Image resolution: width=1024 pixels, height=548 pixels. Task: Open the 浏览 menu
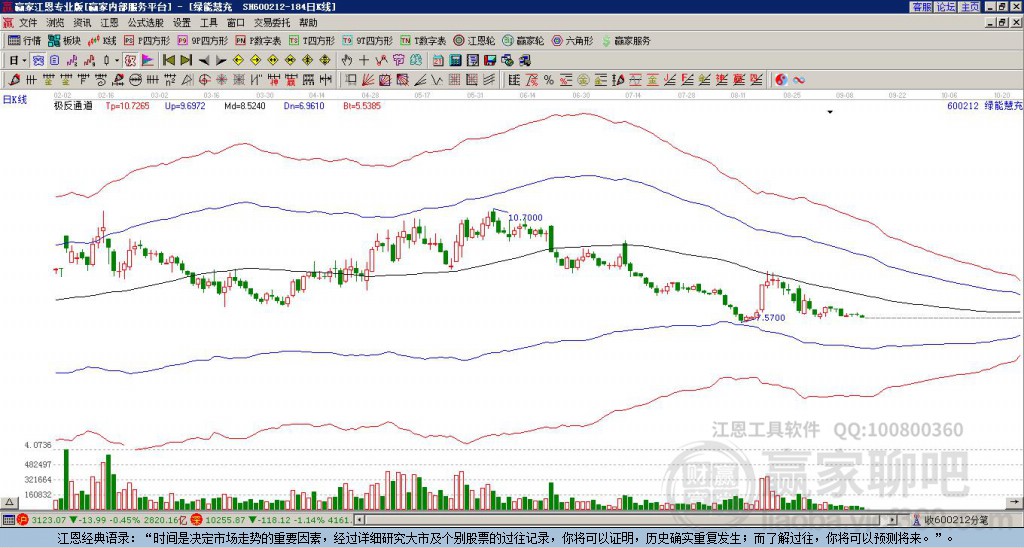pos(56,23)
